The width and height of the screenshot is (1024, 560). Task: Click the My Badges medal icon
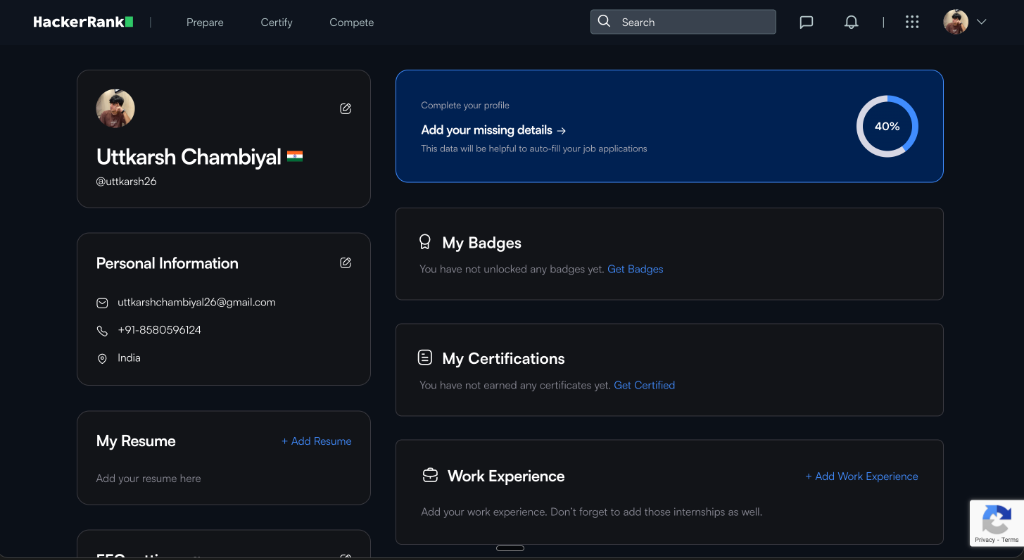[x=424, y=242]
